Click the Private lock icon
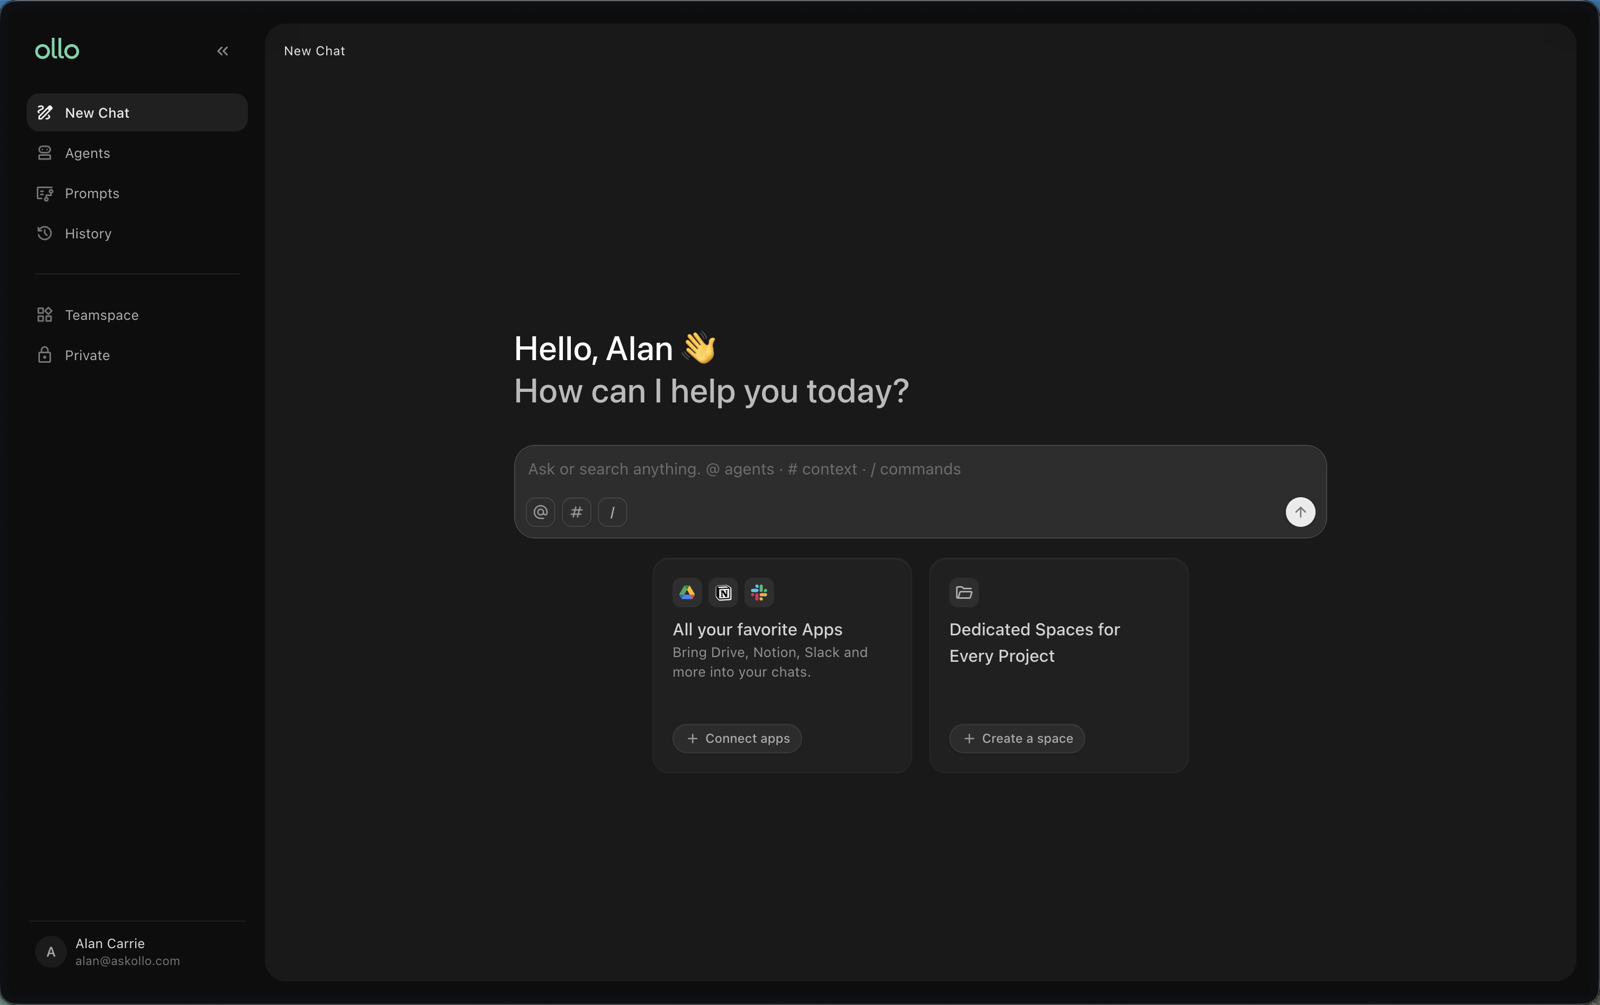This screenshot has height=1005, width=1600. coord(45,355)
